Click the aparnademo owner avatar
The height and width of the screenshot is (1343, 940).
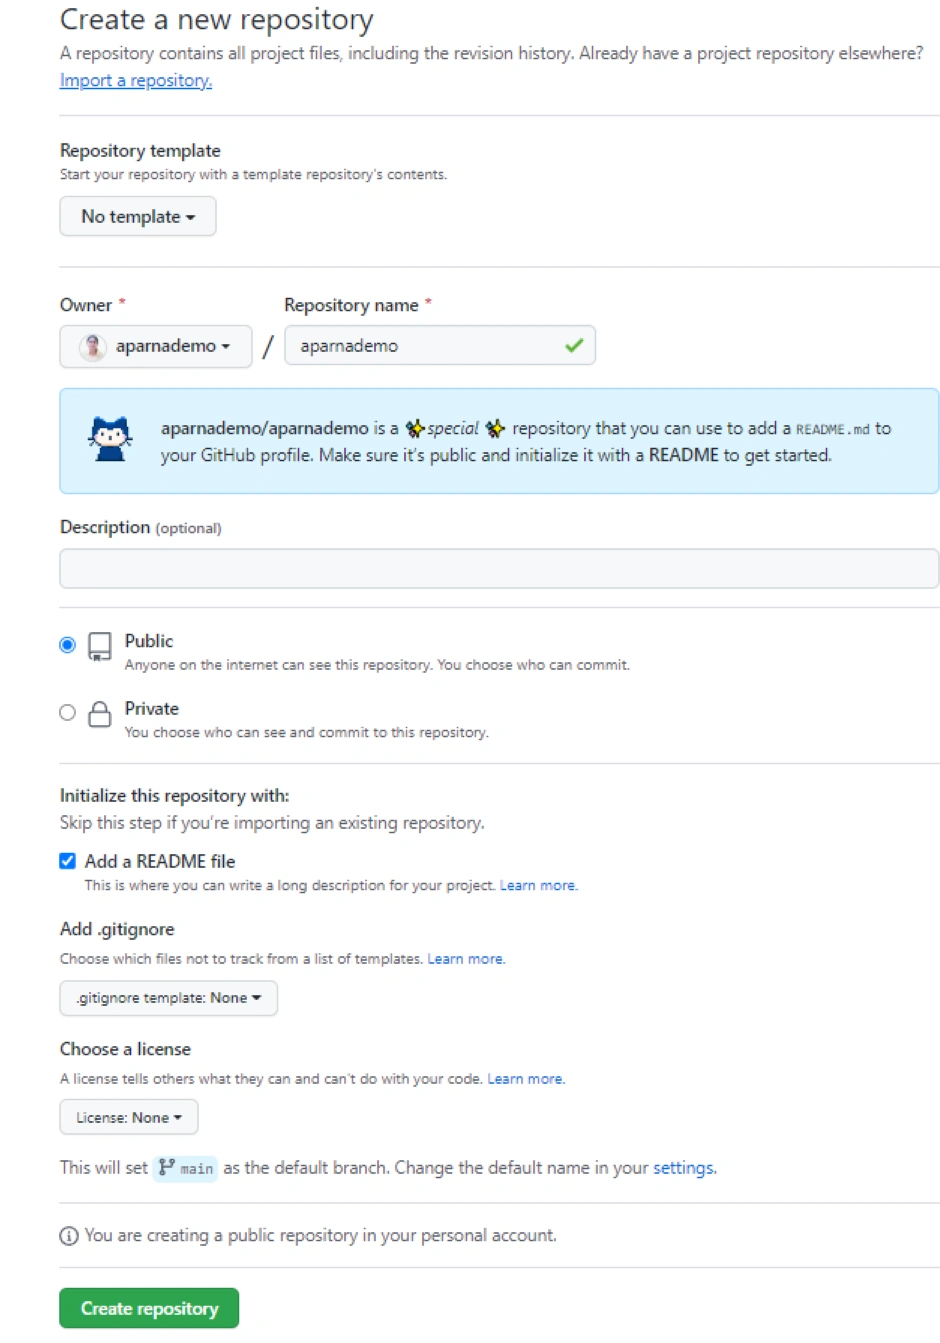[x=93, y=346]
